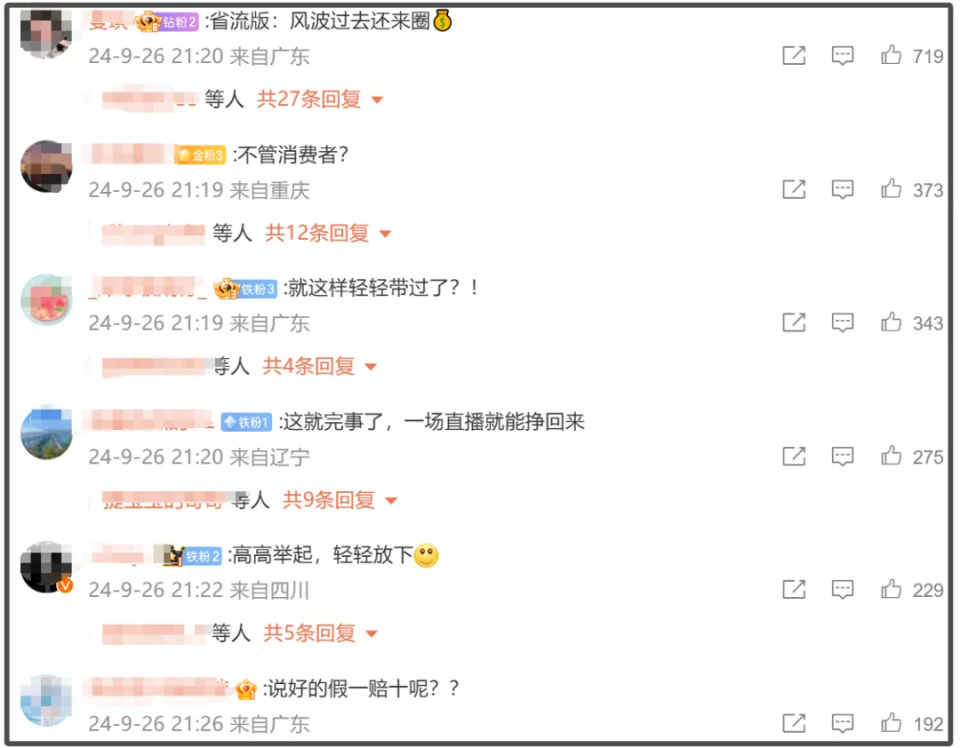Image resolution: width=960 pixels, height=748 pixels.
Task: Reply to the 风波过去还来圈 comment
Action: click(842, 56)
